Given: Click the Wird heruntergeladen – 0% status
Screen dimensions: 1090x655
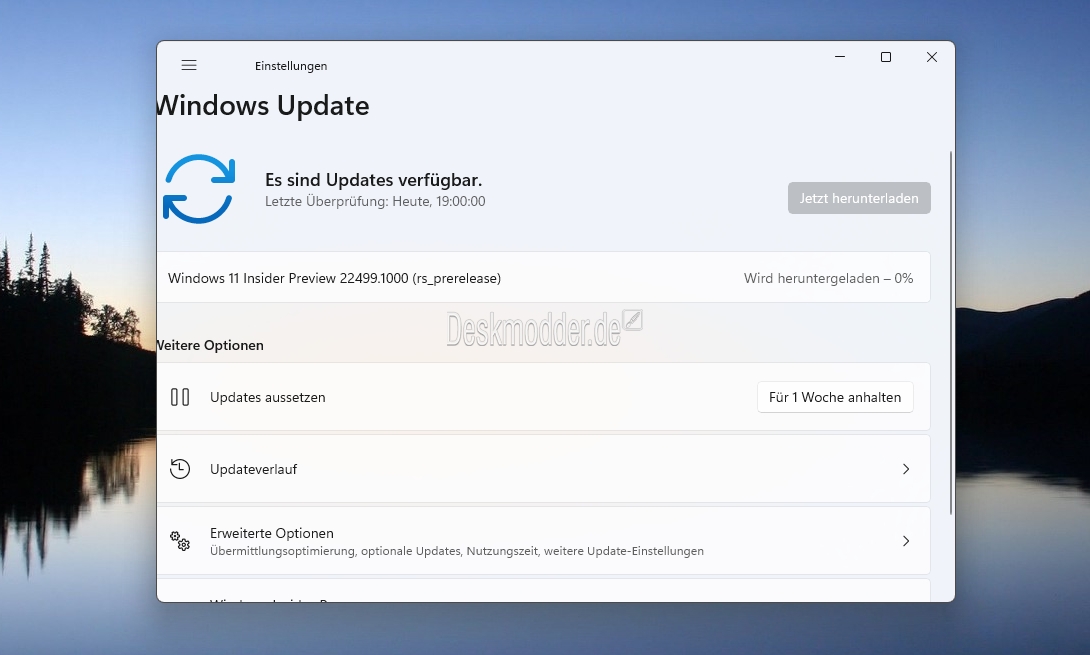Looking at the screenshot, I should click(829, 278).
